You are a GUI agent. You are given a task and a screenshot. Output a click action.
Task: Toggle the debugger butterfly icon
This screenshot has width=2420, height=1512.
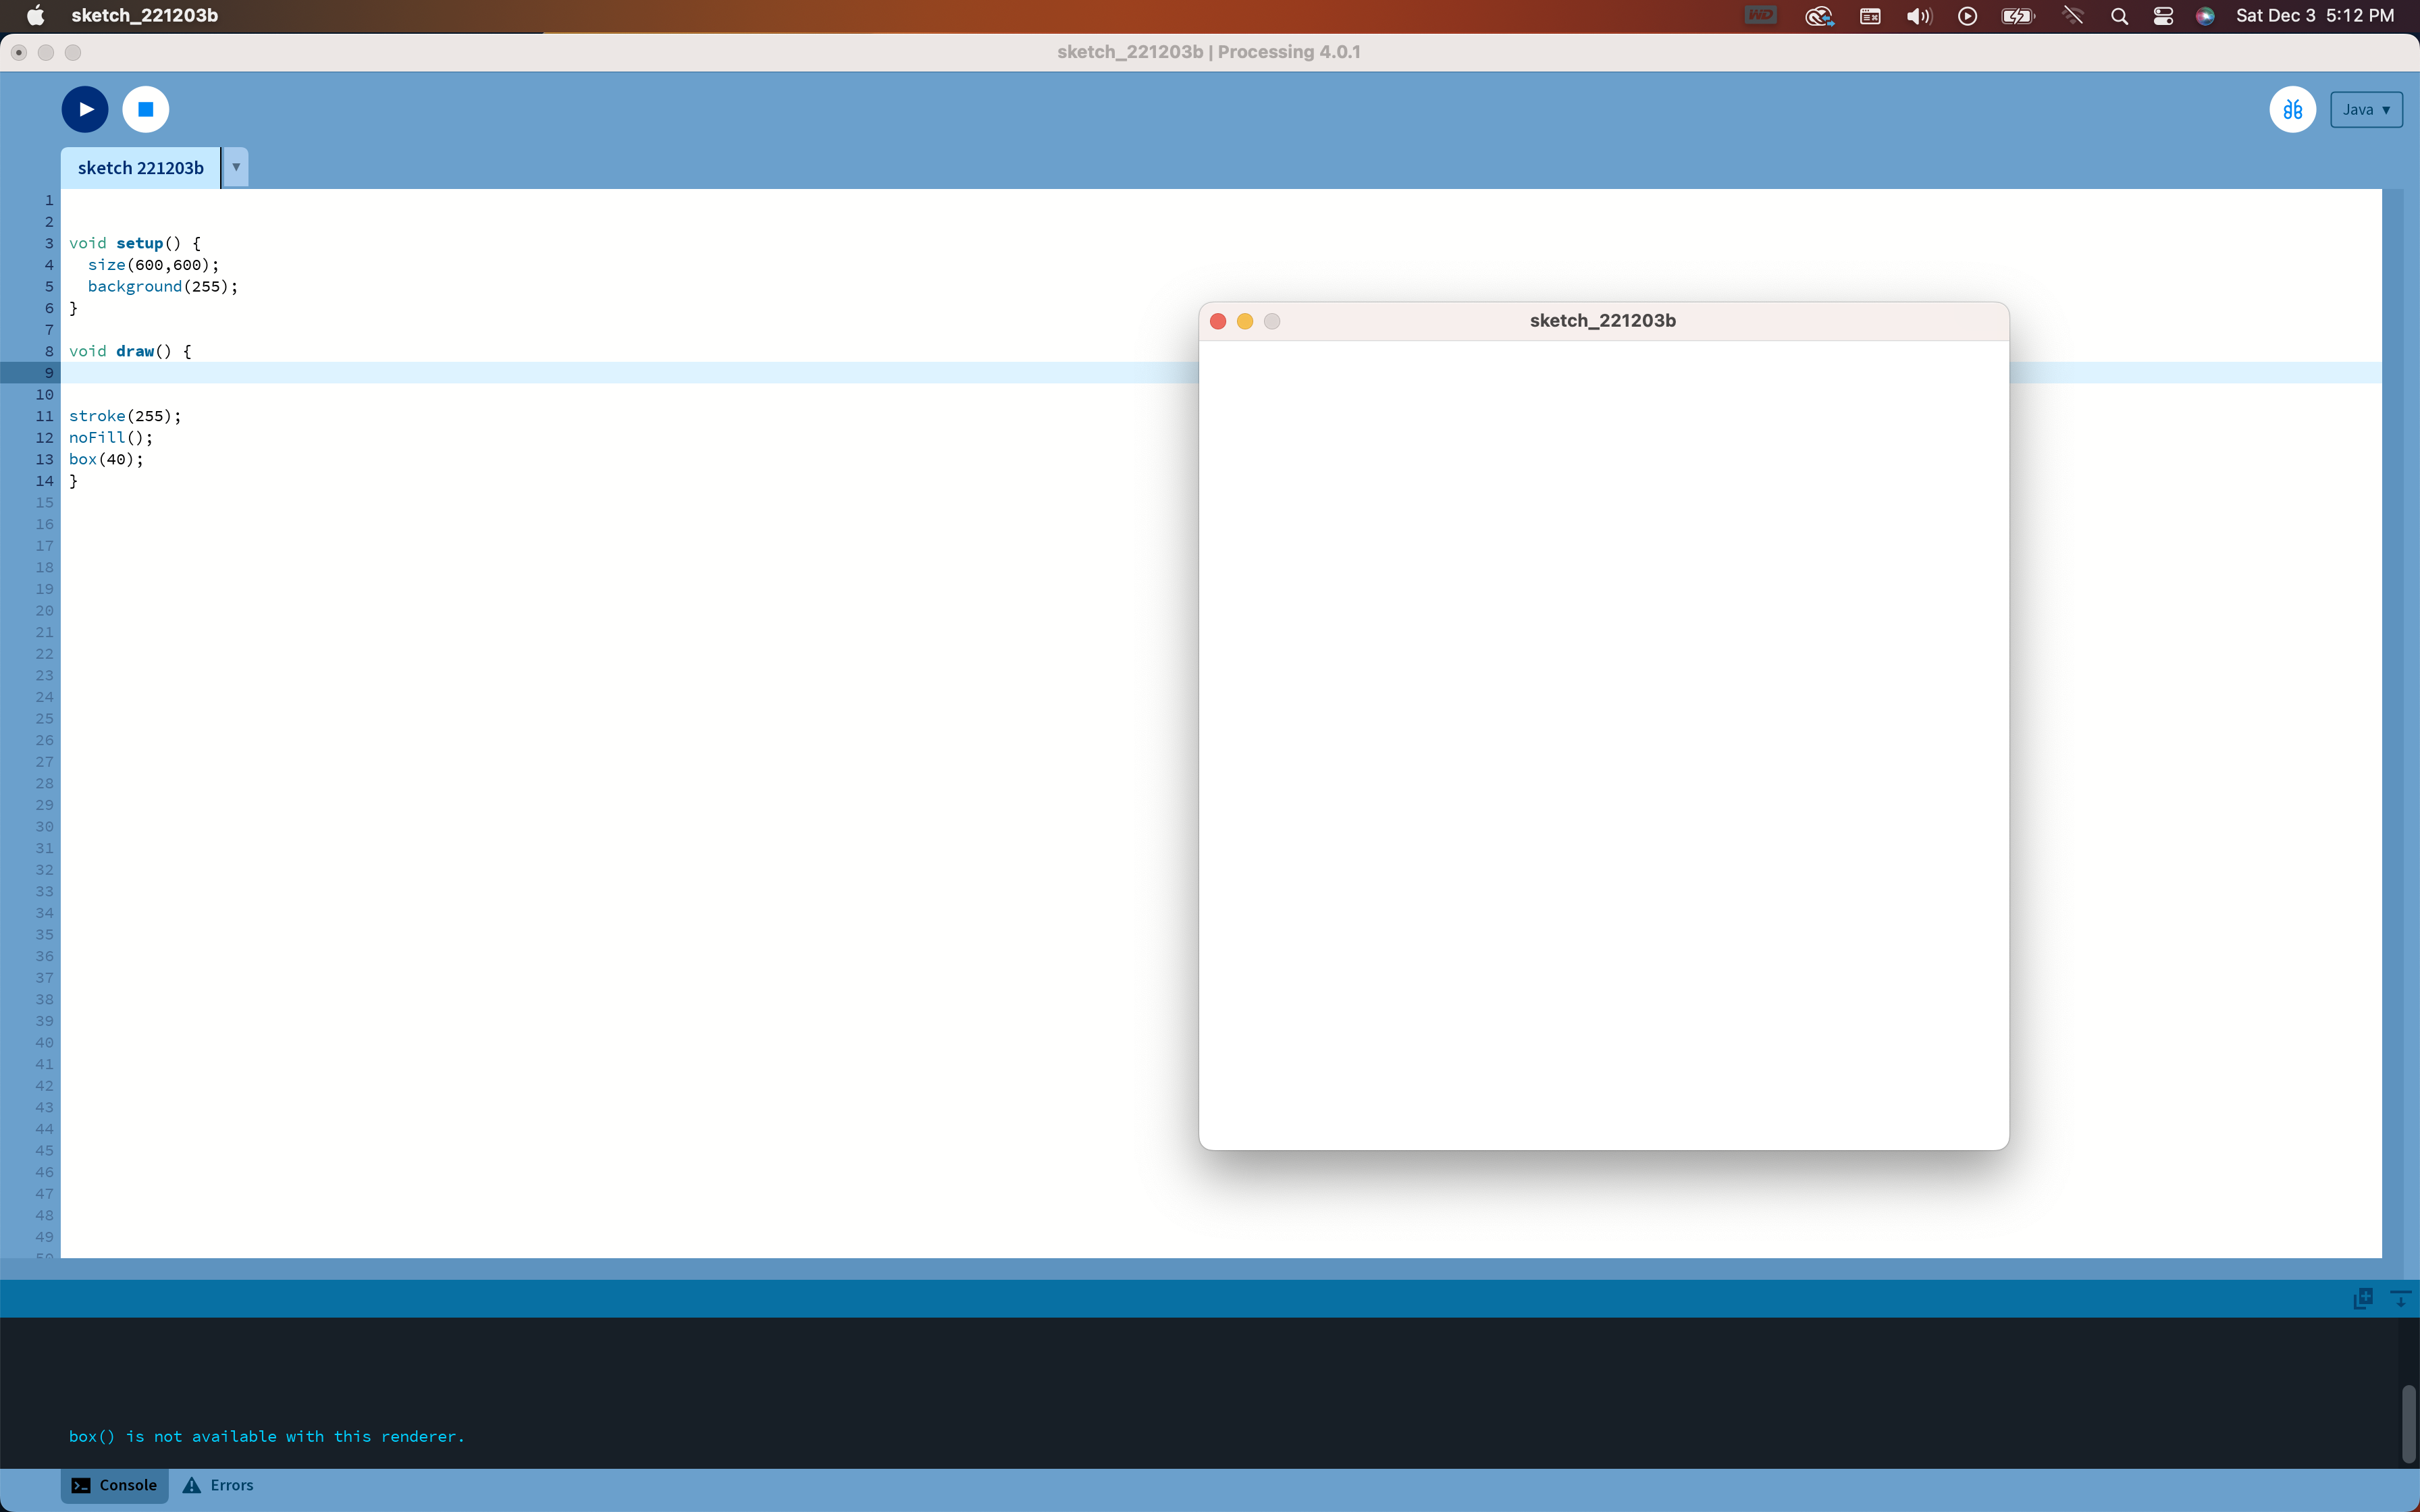pyautogui.click(x=2291, y=109)
